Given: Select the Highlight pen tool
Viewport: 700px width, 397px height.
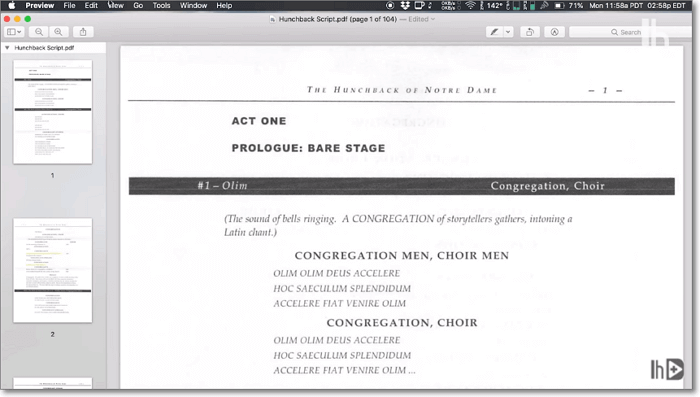Looking at the screenshot, I should (495, 32).
